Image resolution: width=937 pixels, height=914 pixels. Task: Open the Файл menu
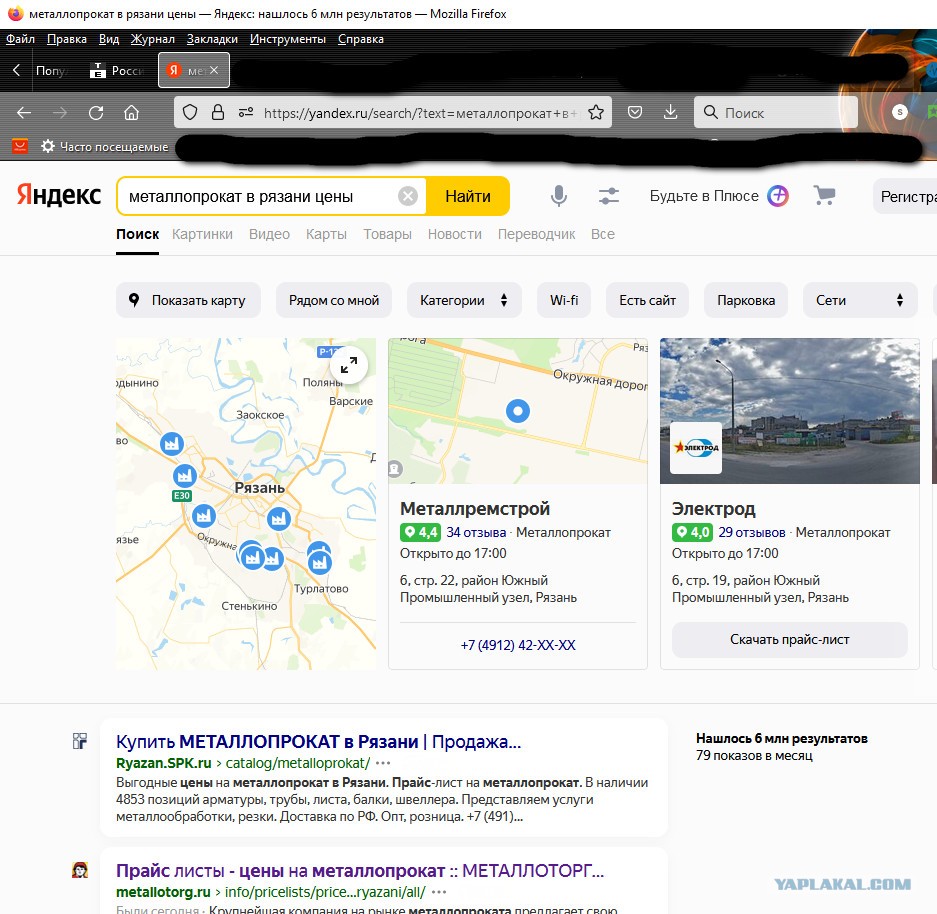pos(20,39)
